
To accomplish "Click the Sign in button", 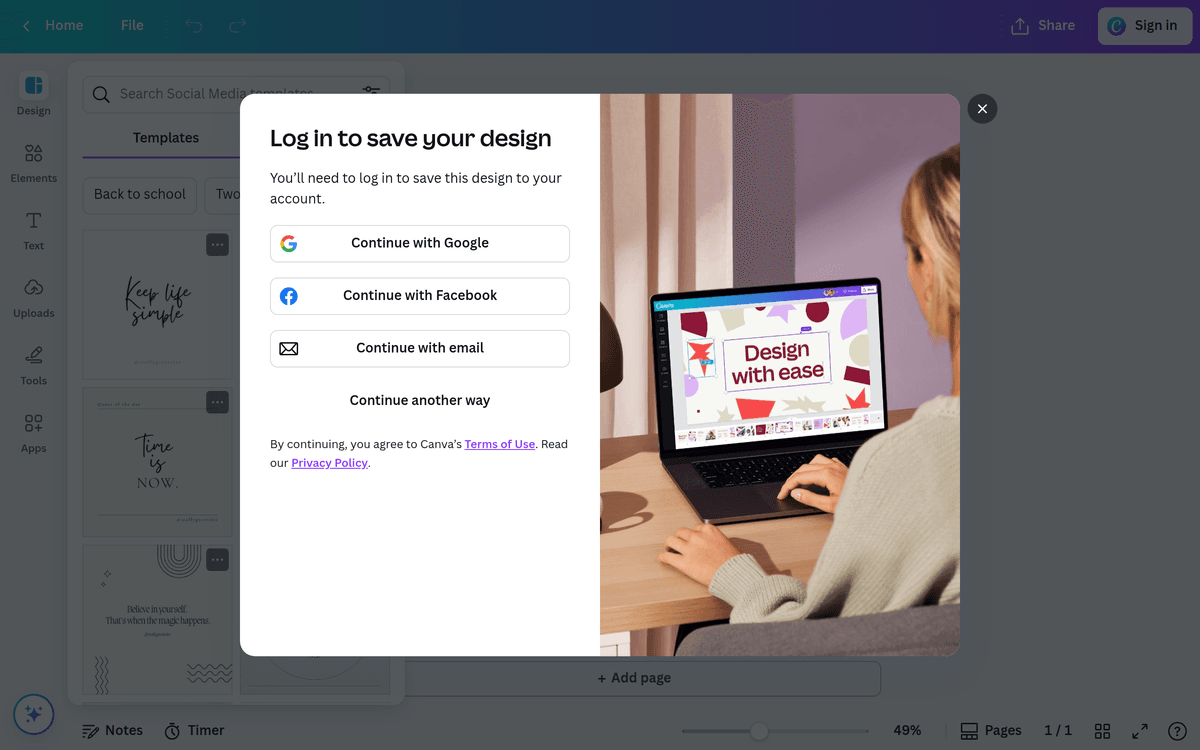I will pyautogui.click(x=1145, y=26).
